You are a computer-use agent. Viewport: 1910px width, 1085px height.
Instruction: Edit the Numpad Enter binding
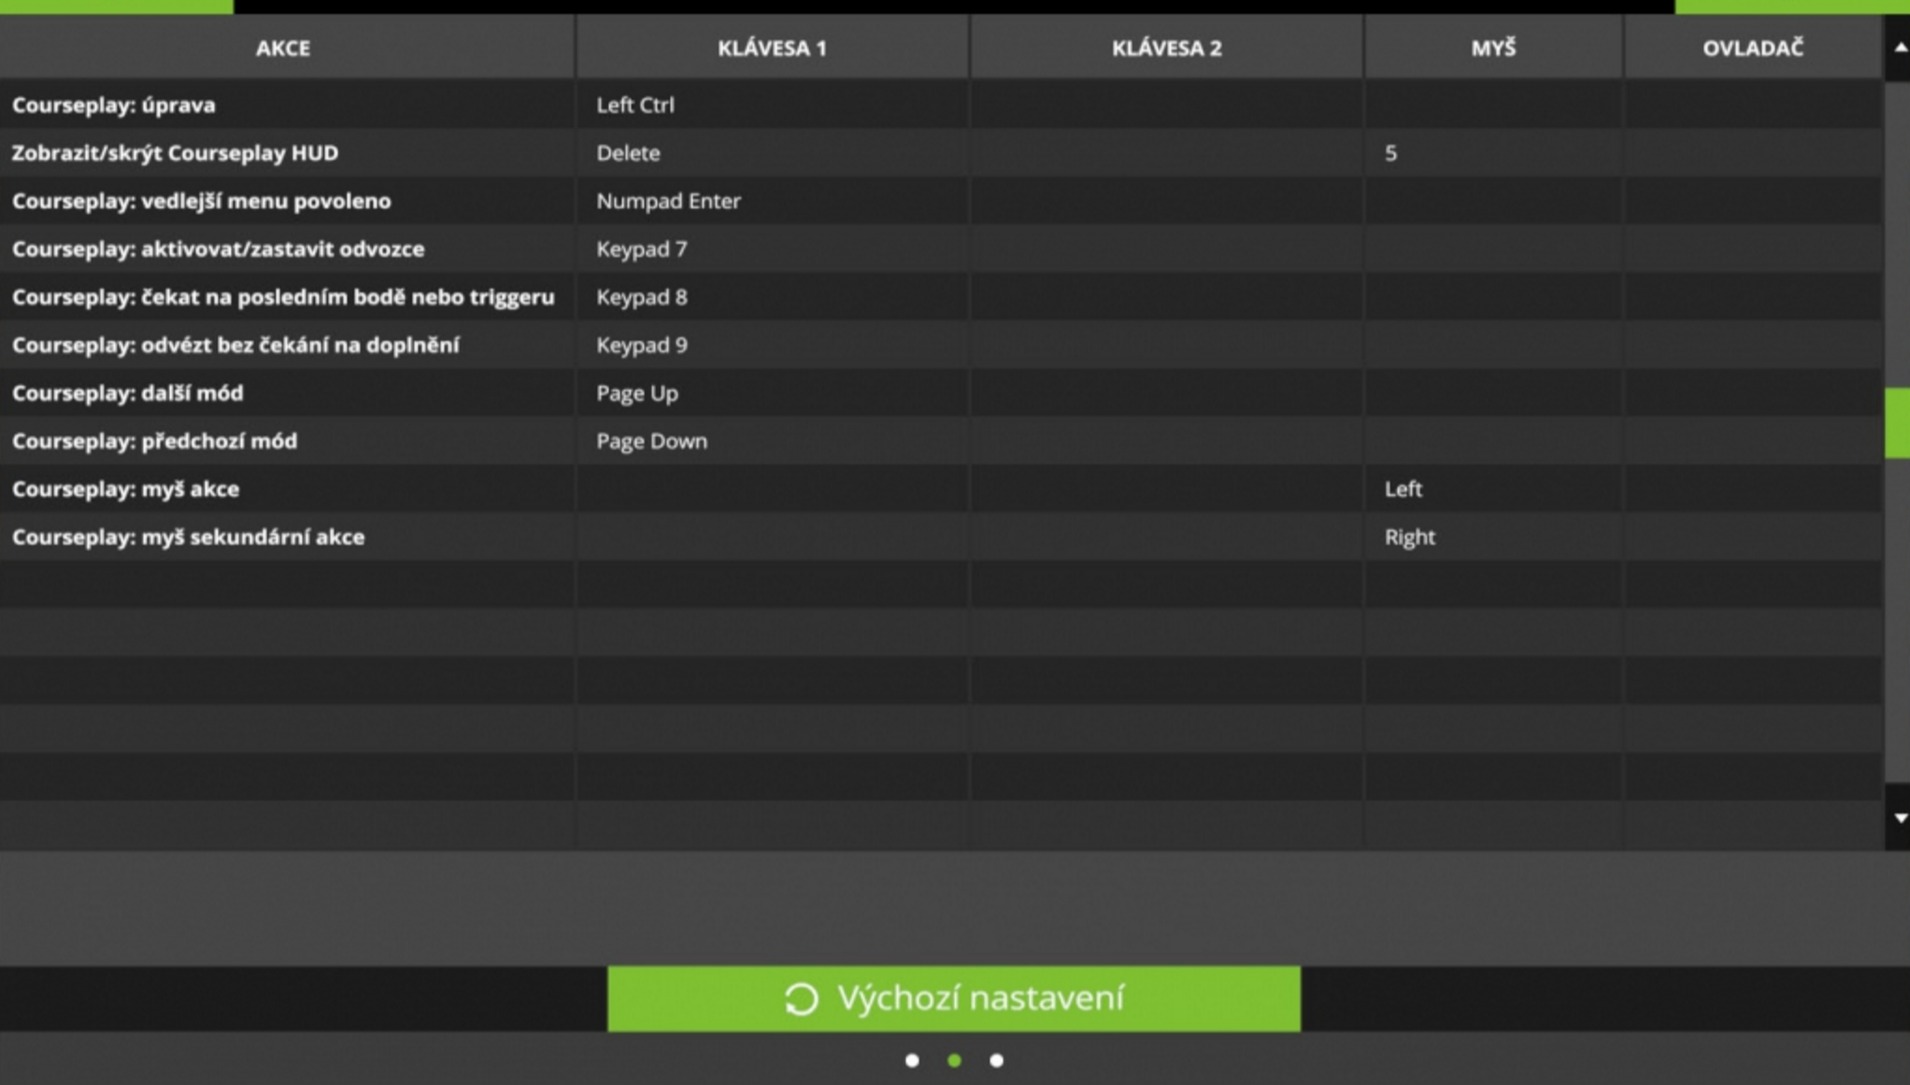pyautogui.click(x=771, y=201)
